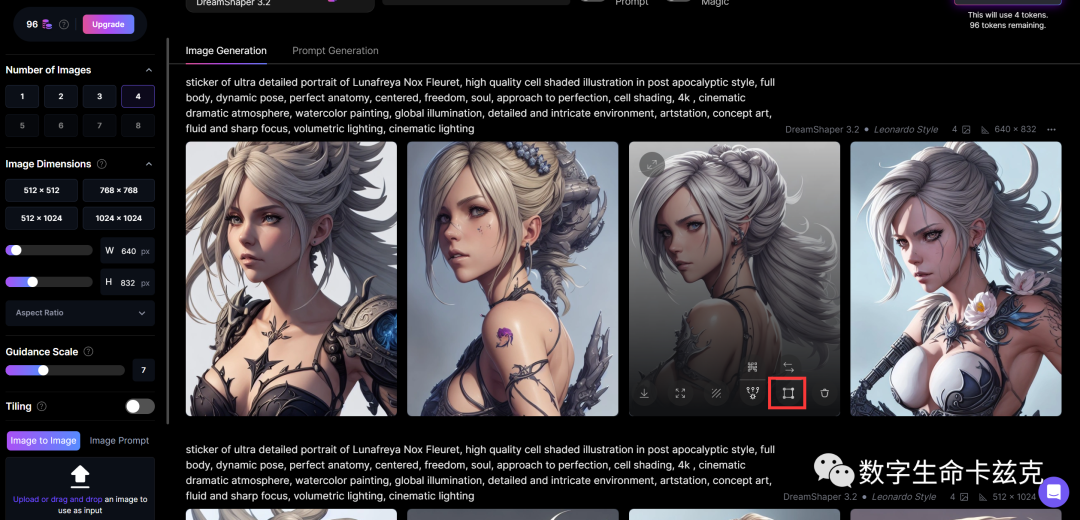Screen dimensions: 1080x520
Task: Open Guidance Scale help icon
Action: (88, 351)
